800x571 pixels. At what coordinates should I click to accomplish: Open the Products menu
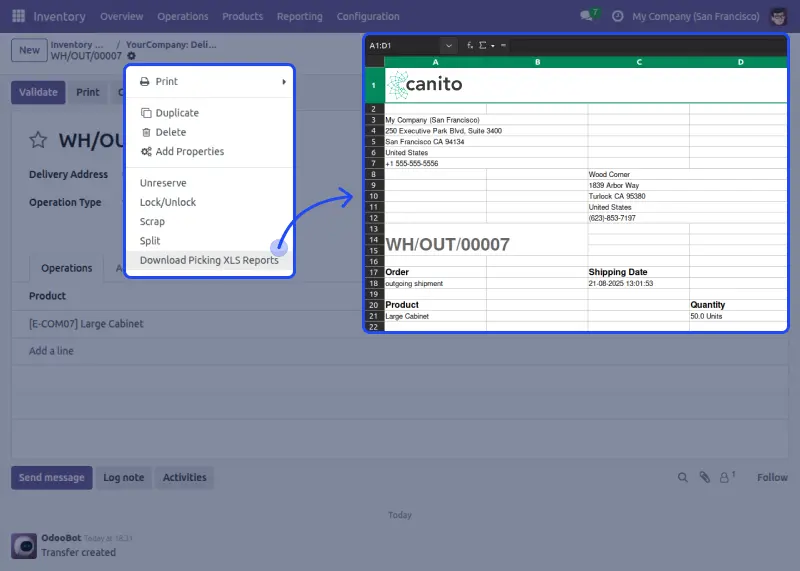point(242,16)
